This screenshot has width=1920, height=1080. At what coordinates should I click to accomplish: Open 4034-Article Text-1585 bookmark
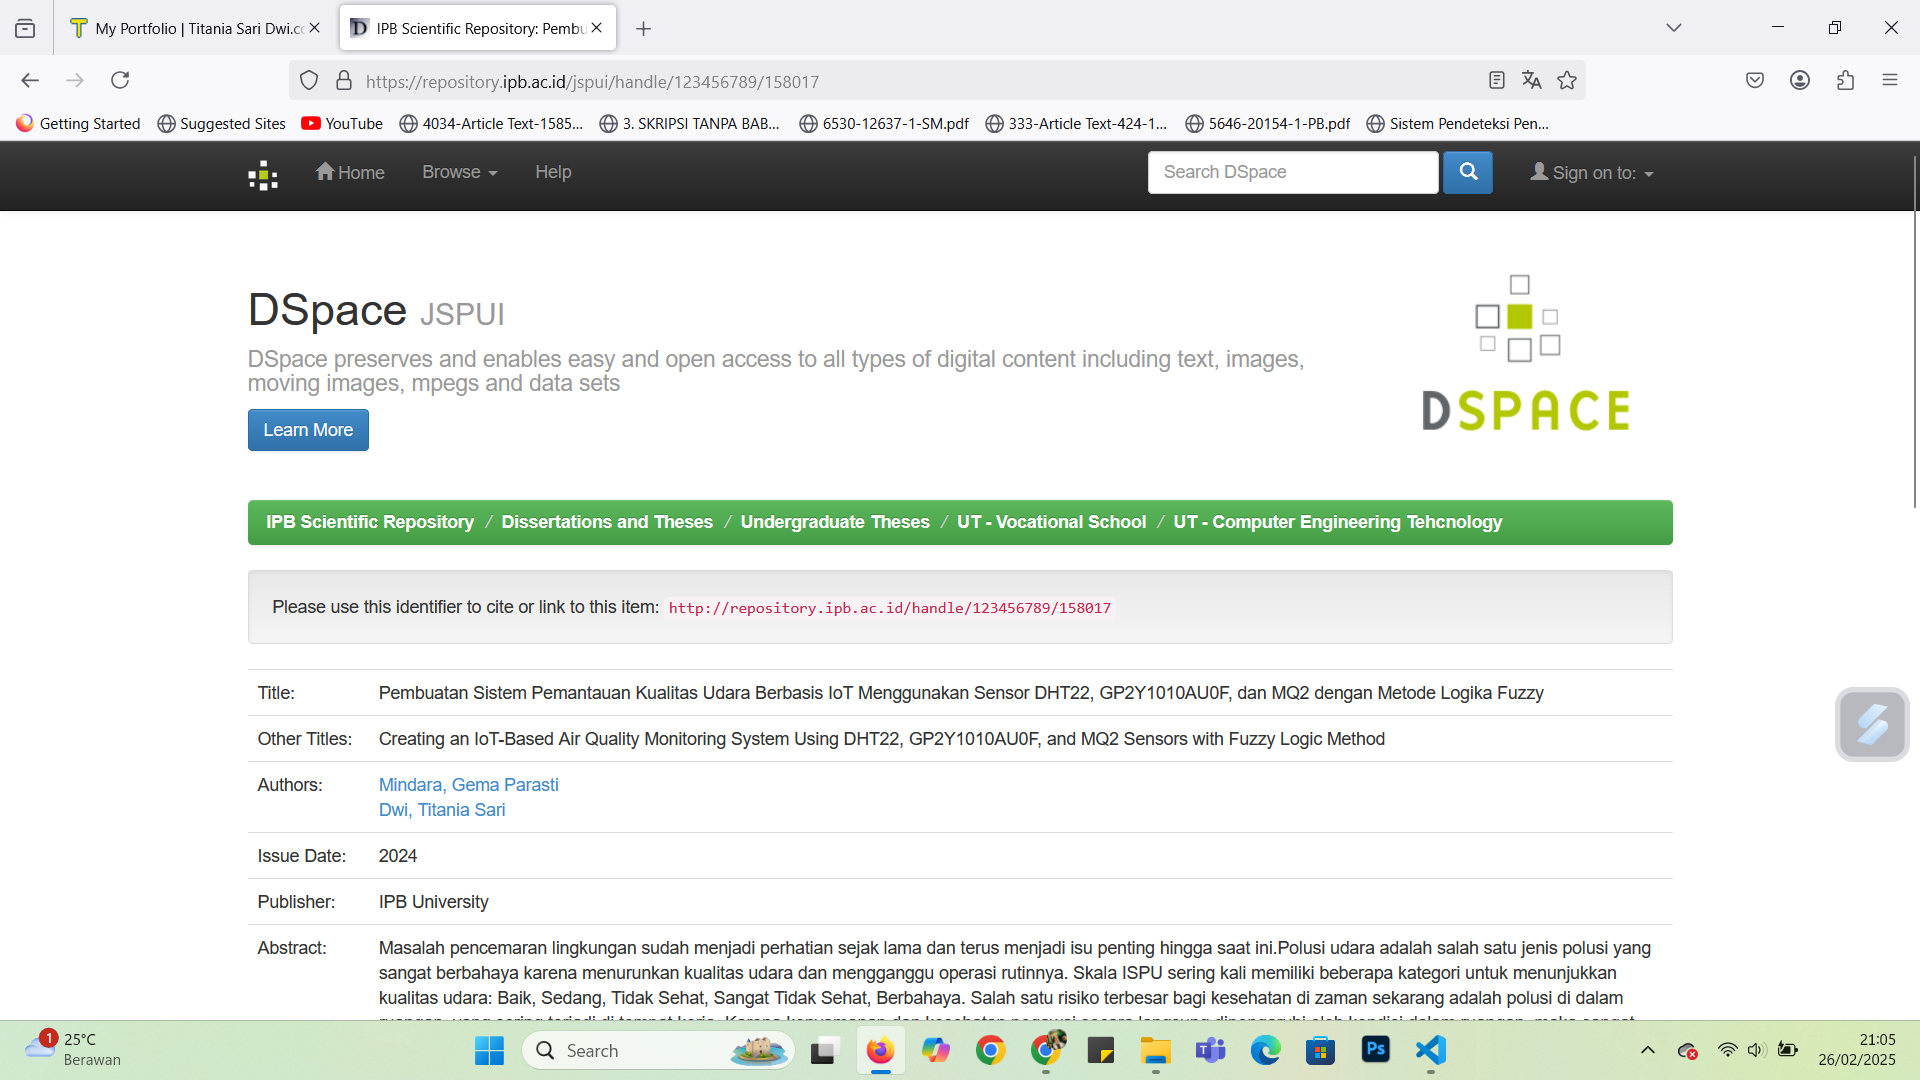pyautogui.click(x=491, y=123)
